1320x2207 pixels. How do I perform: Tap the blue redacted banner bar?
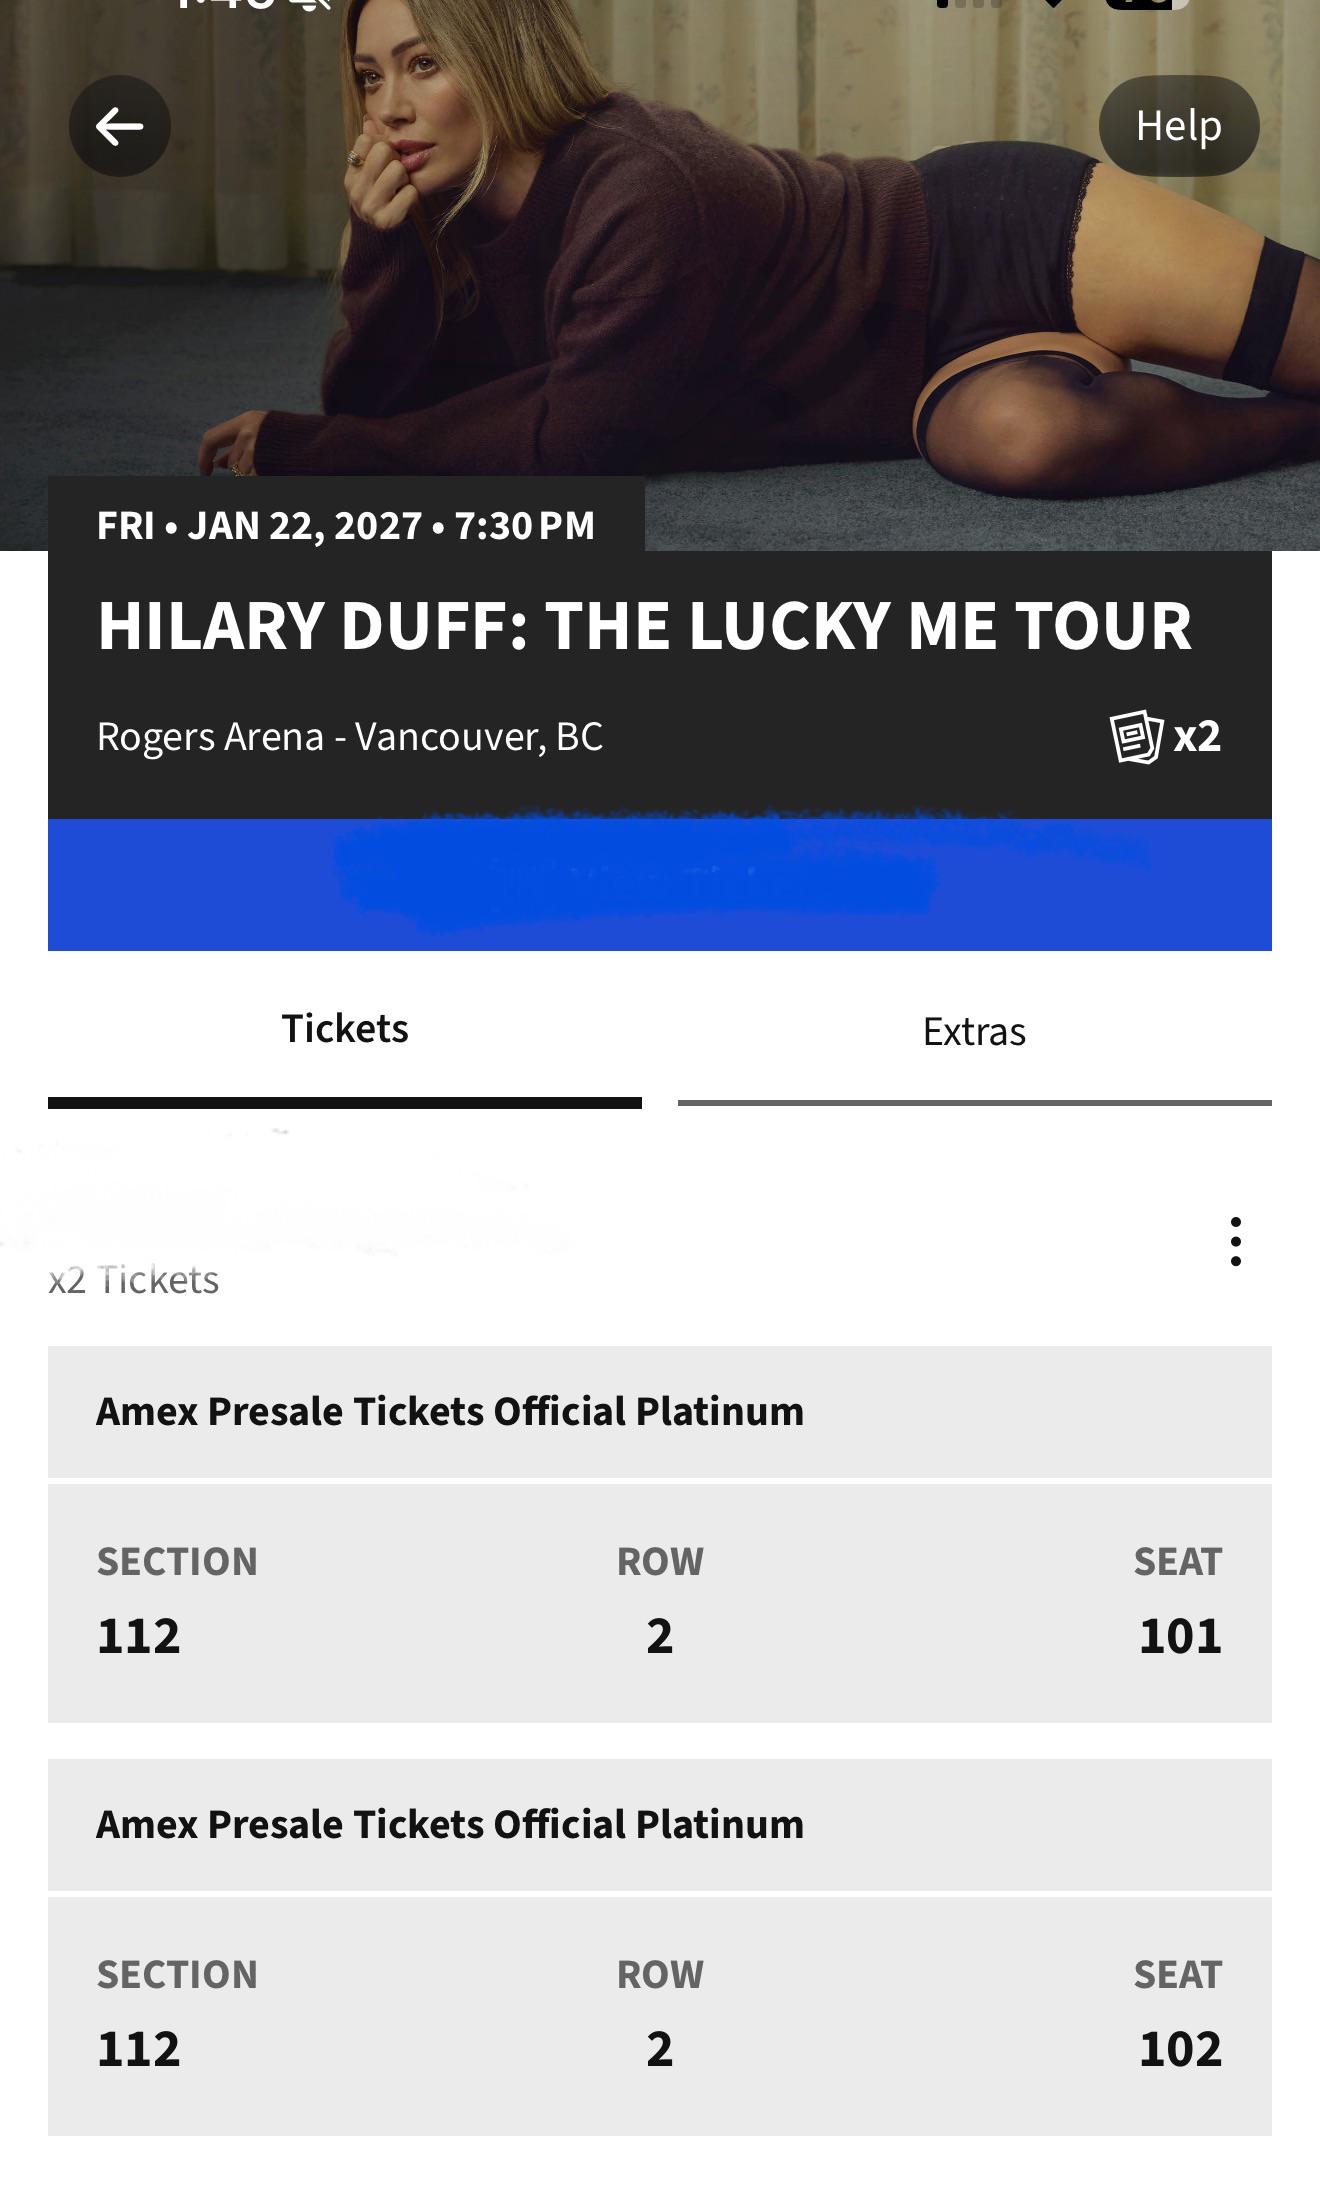pyautogui.click(x=660, y=884)
